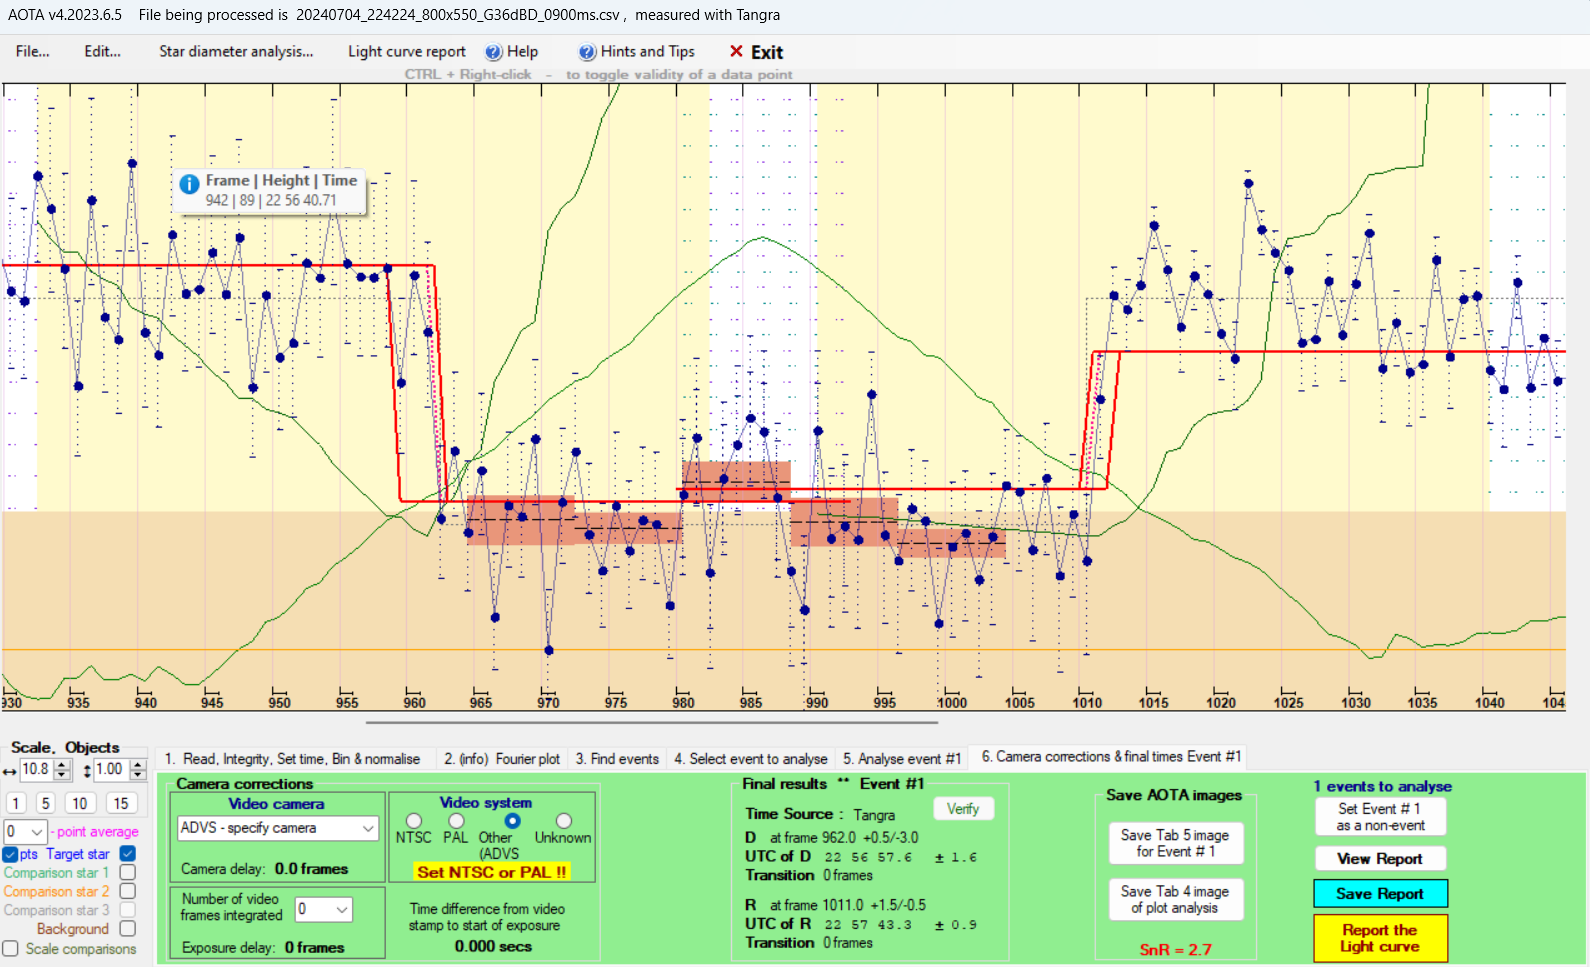Open the point average dropdown
The height and width of the screenshot is (967, 1590).
[37, 832]
